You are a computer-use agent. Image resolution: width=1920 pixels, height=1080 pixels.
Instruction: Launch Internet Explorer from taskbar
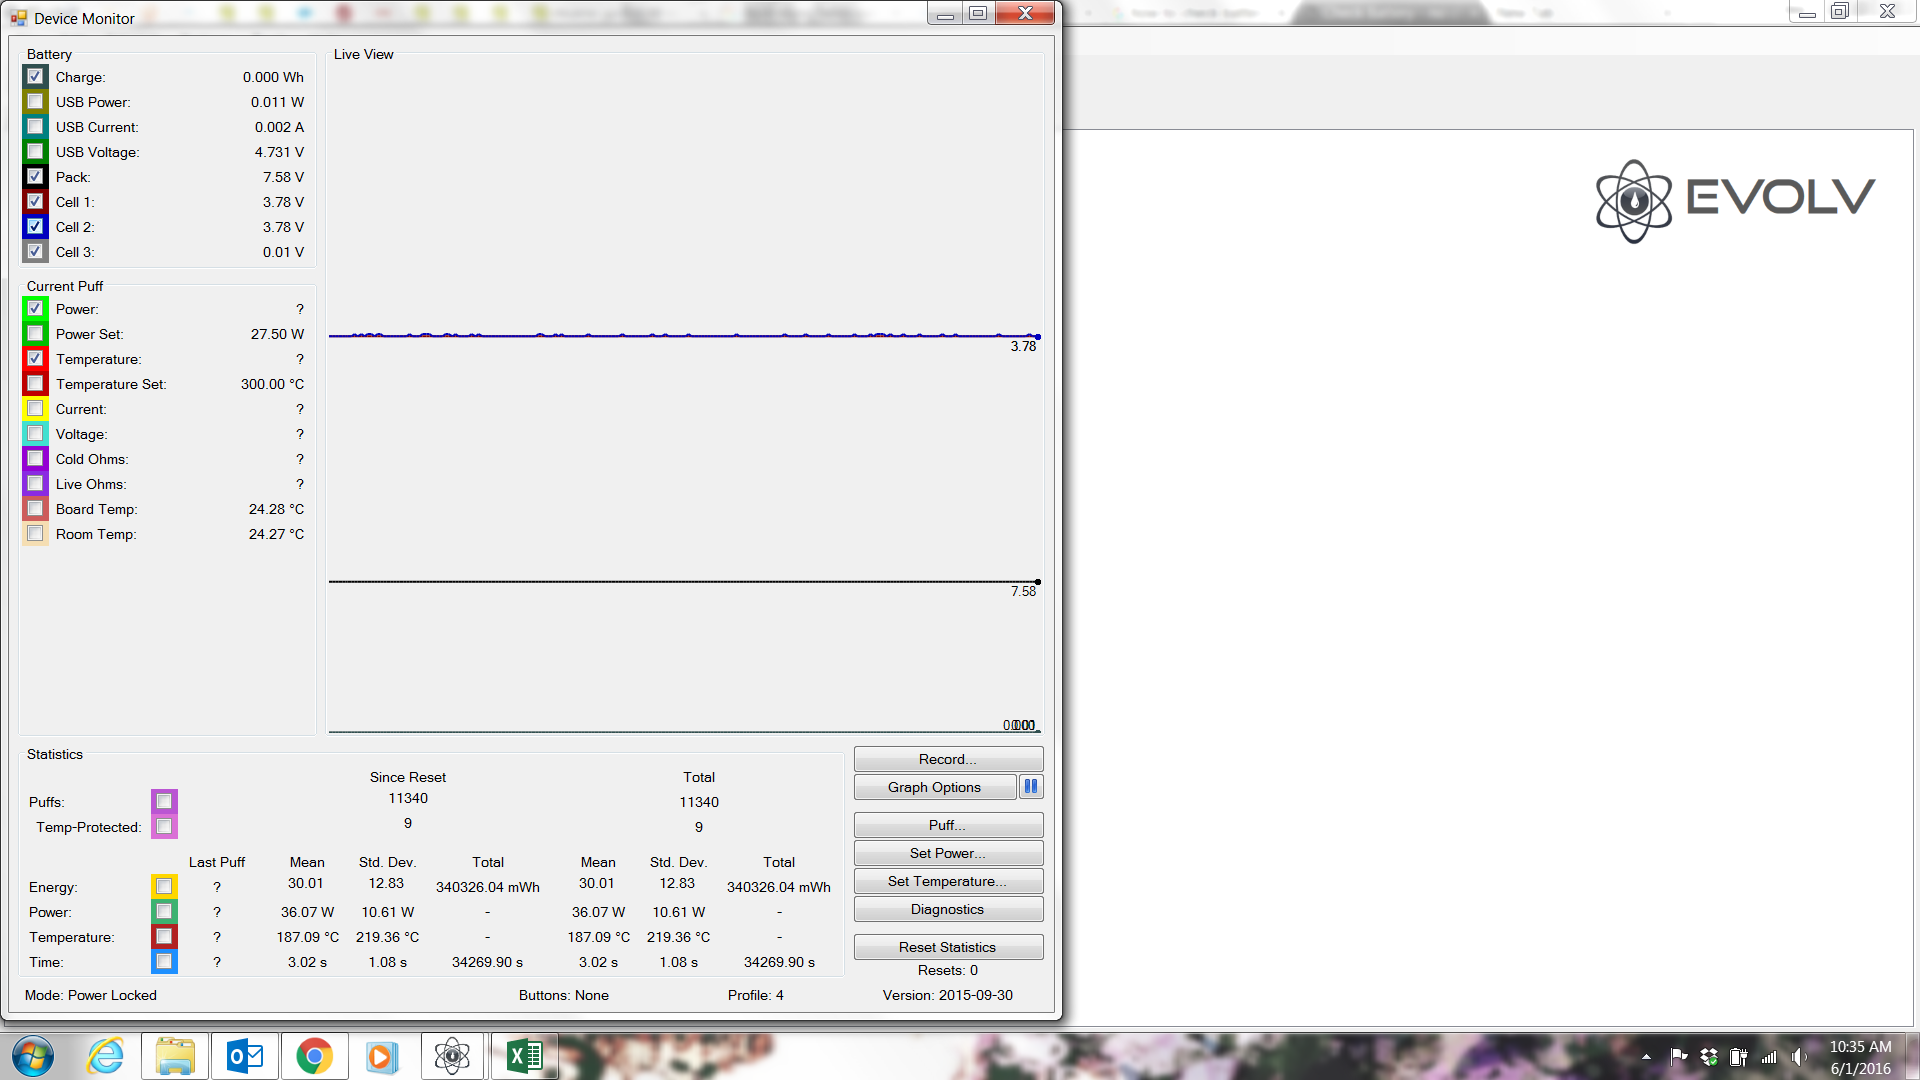pos(105,1056)
